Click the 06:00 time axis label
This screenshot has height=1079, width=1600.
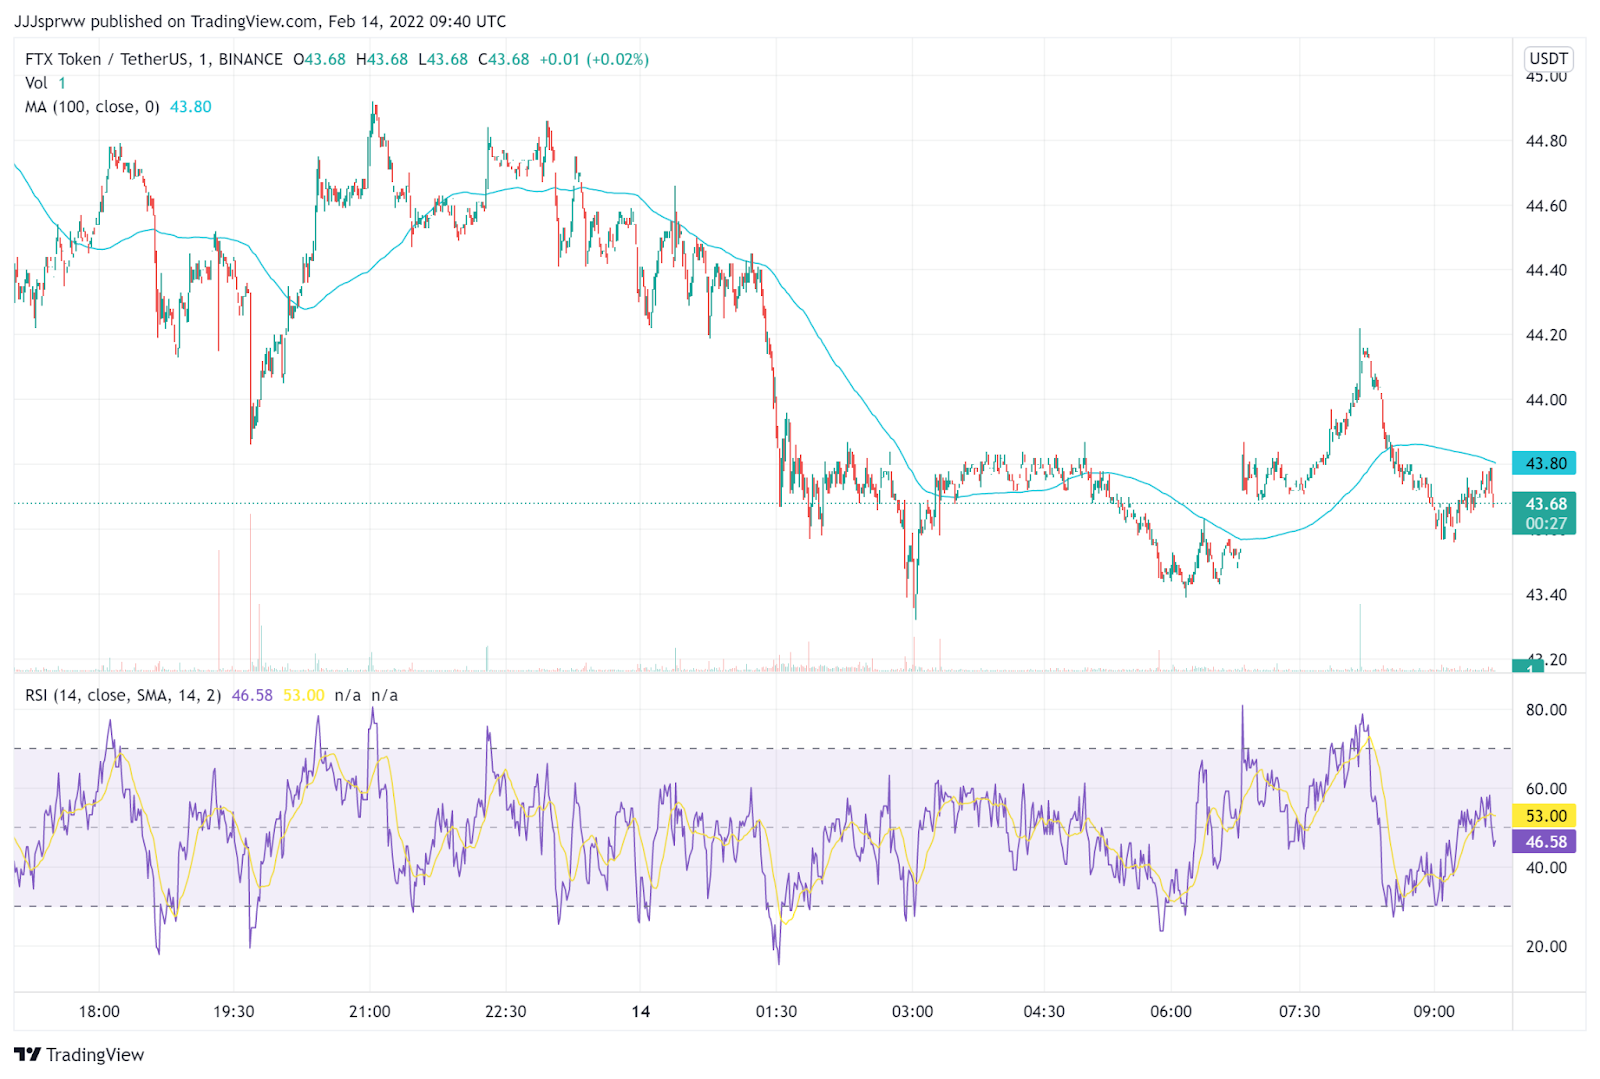click(1171, 1011)
